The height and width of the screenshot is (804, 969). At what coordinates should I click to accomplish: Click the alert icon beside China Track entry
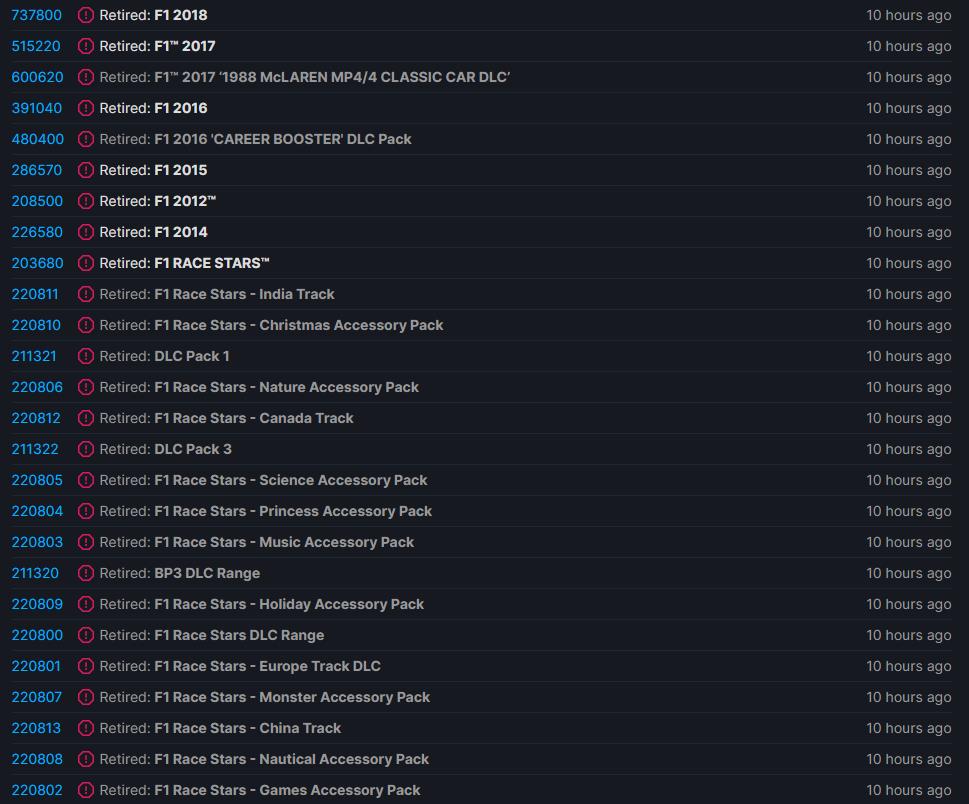coord(86,728)
